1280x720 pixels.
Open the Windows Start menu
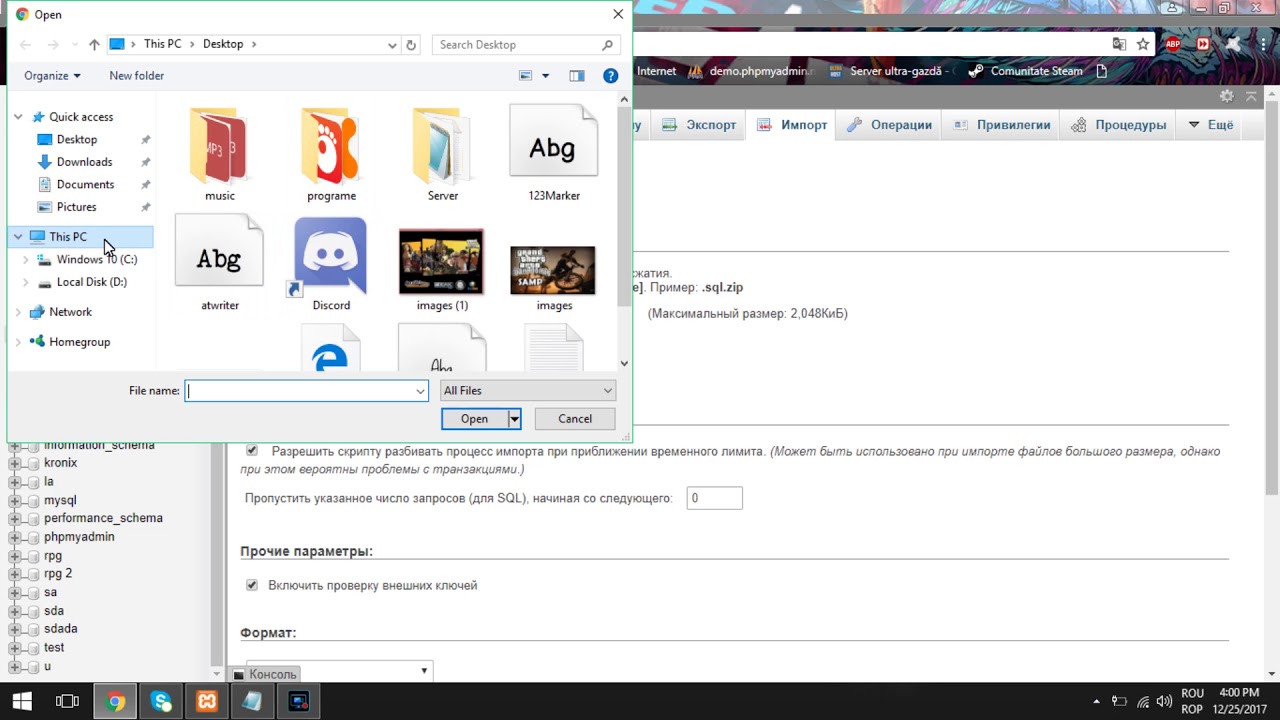22,701
